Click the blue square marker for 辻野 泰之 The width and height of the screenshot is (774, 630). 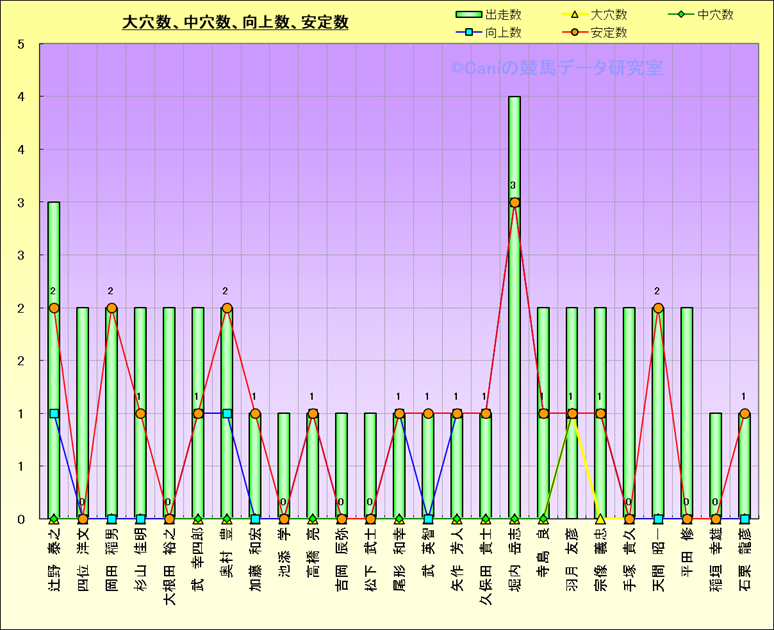(54, 413)
